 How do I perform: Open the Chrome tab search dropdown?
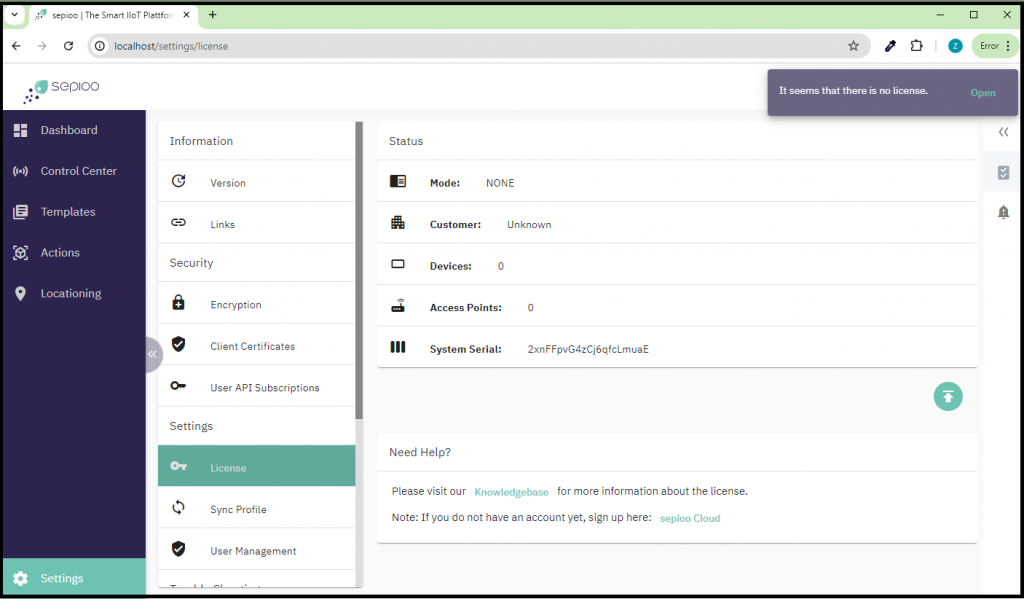(15, 15)
